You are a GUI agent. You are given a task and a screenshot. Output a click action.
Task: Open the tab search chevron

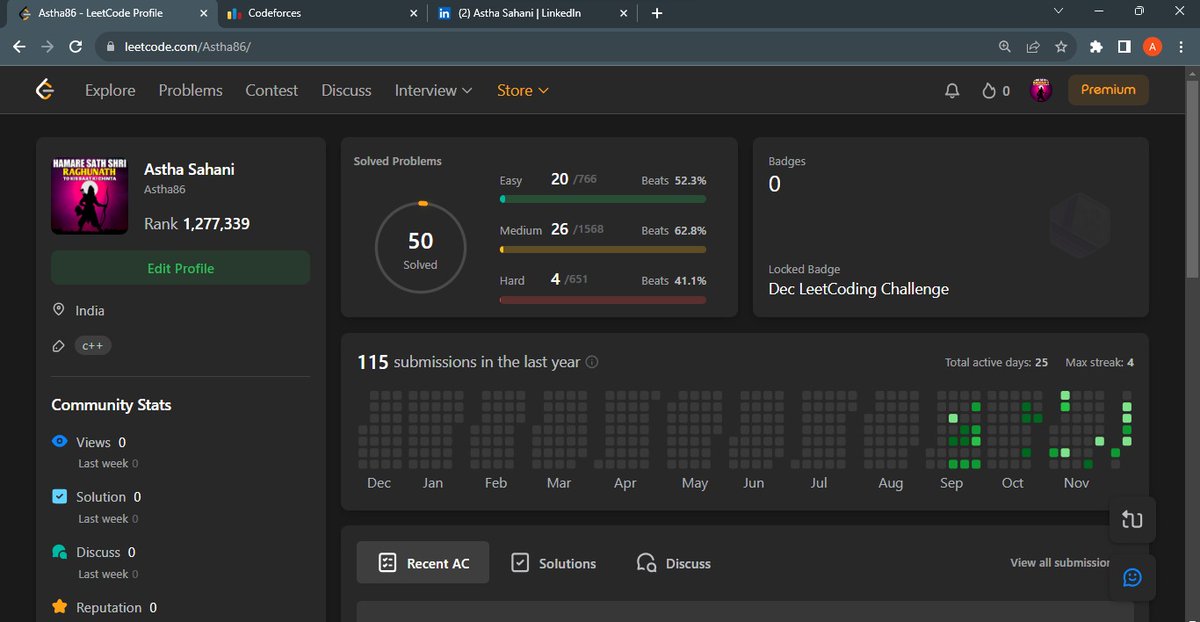[x=1059, y=11]
